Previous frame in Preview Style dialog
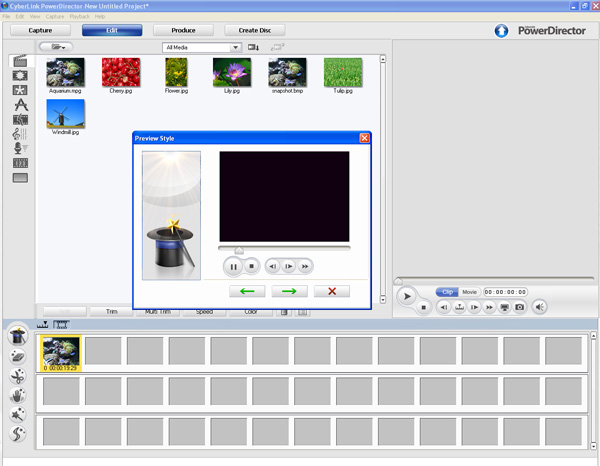Screen dimensions: 600x466 tap(273, 266)
